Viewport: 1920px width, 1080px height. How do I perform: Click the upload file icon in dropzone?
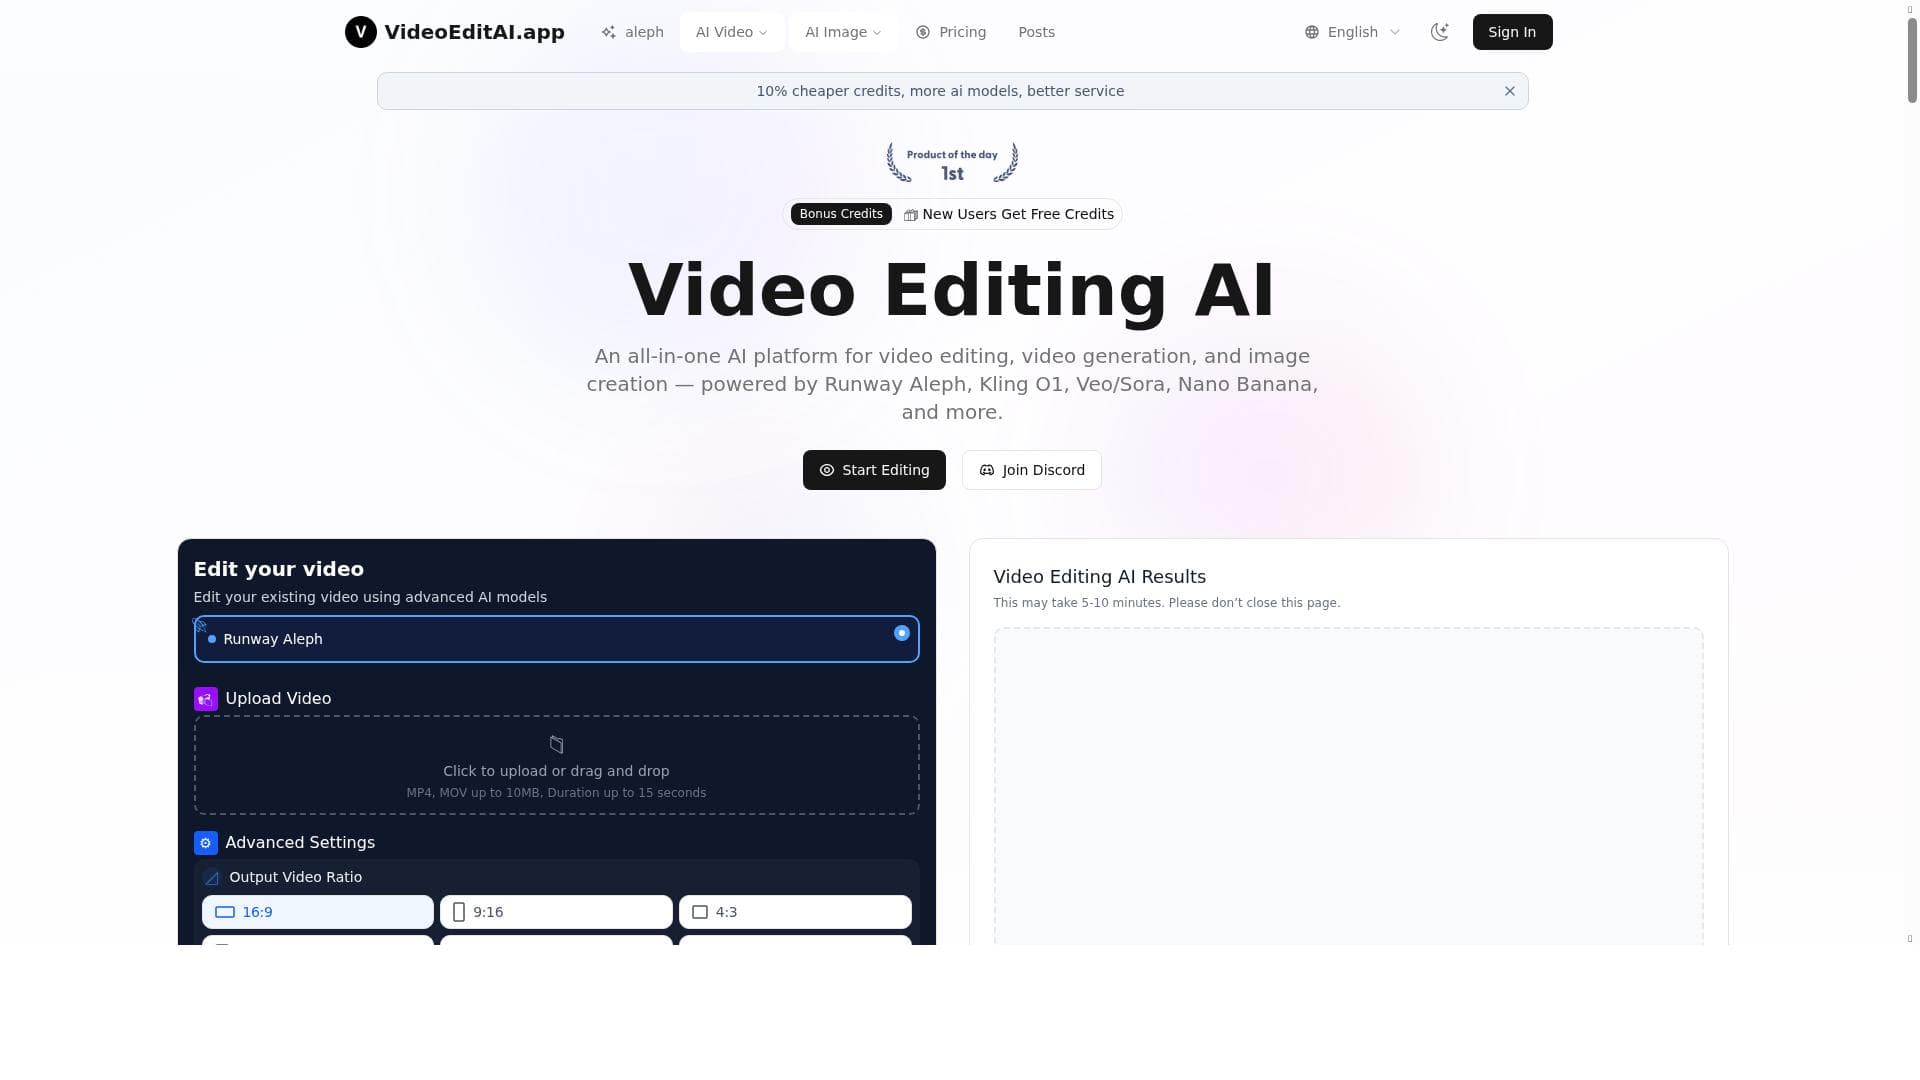point(557,744)
